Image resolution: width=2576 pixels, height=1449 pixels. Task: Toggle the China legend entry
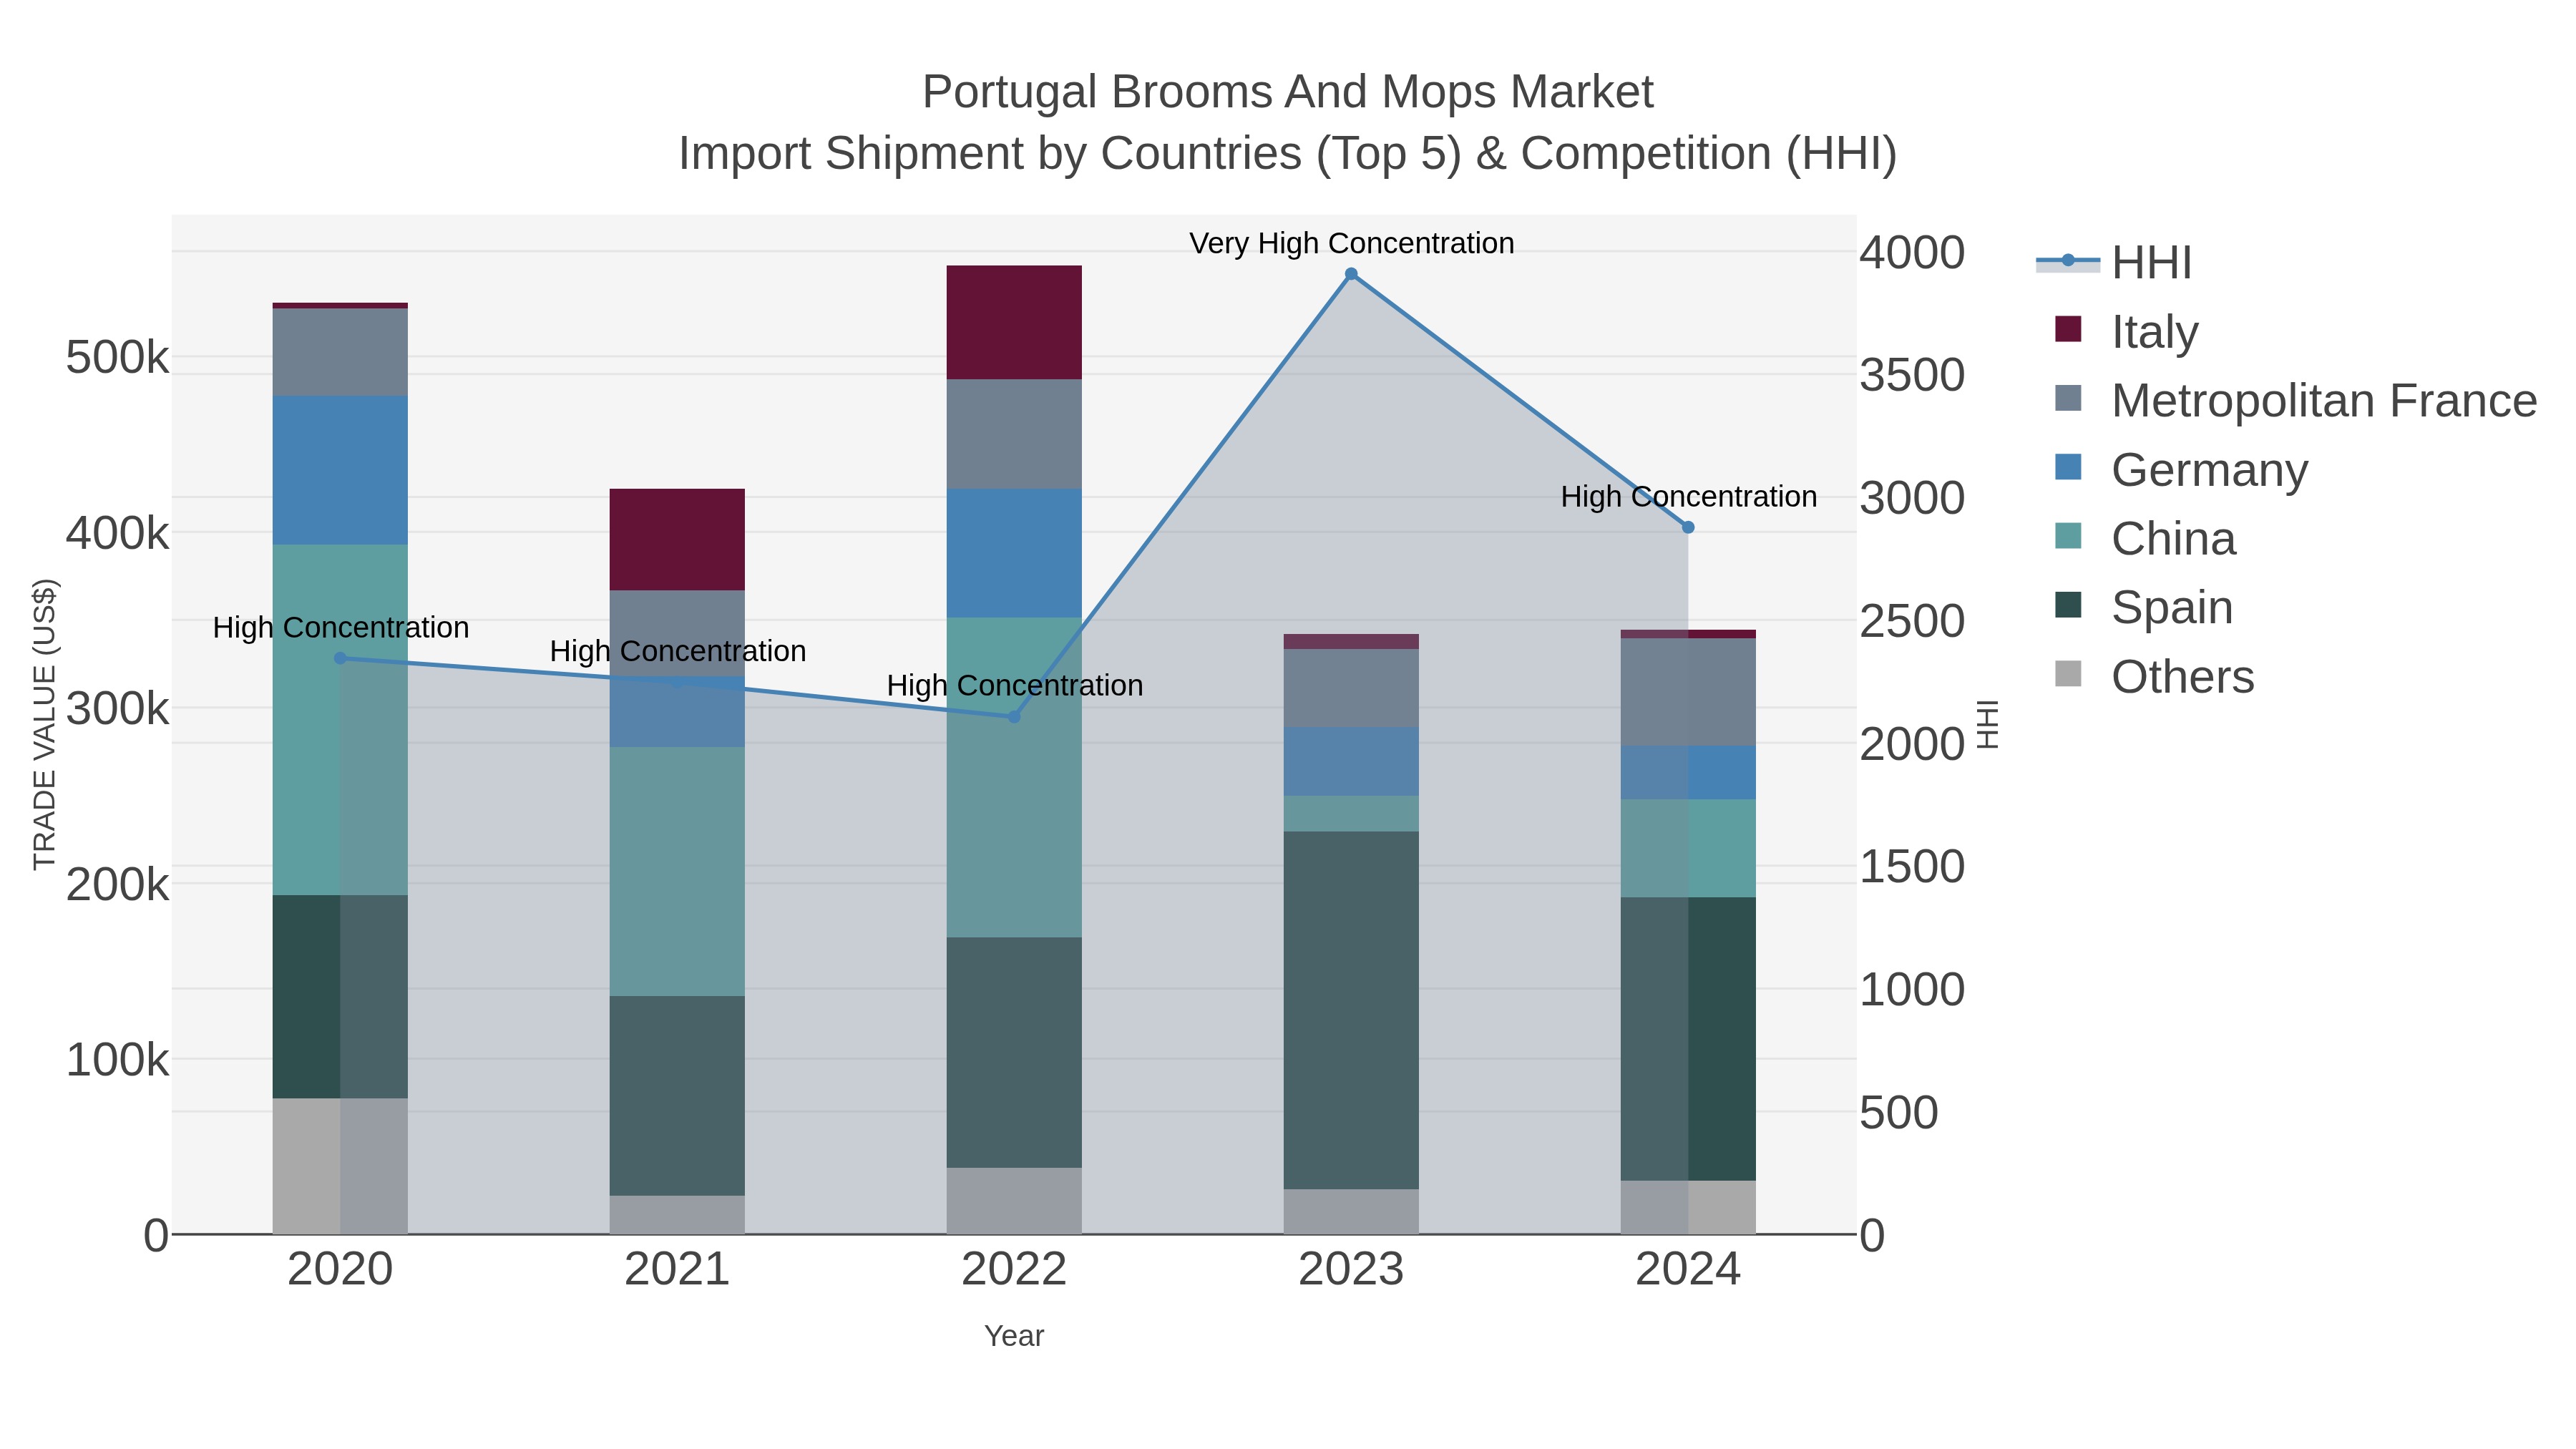point(2145,538)
